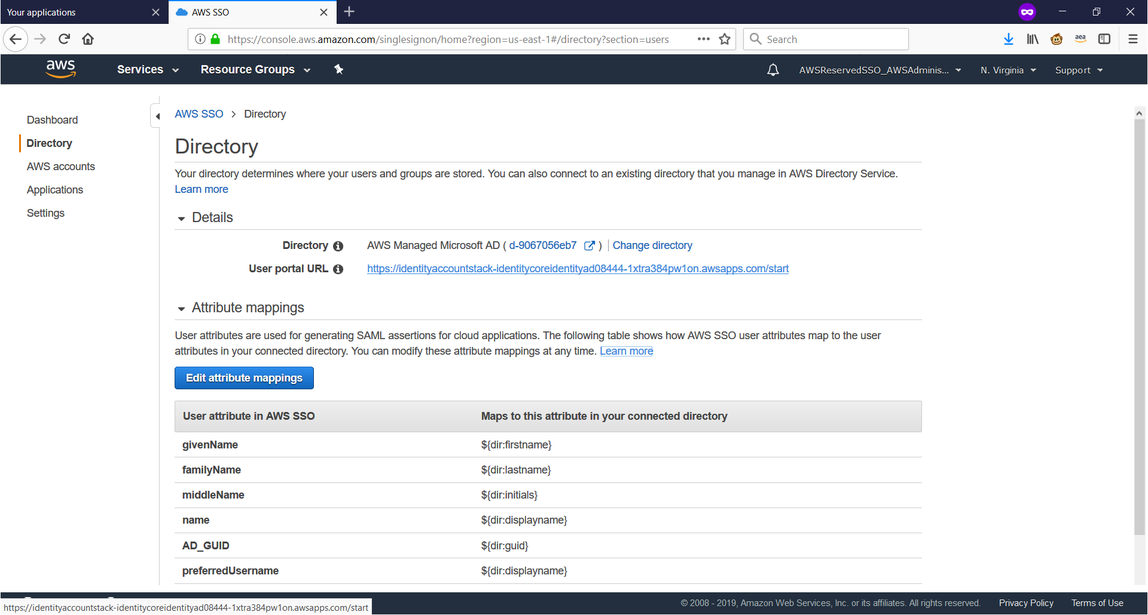Click the private browsing mask icon

click(x=1027, y=12)
